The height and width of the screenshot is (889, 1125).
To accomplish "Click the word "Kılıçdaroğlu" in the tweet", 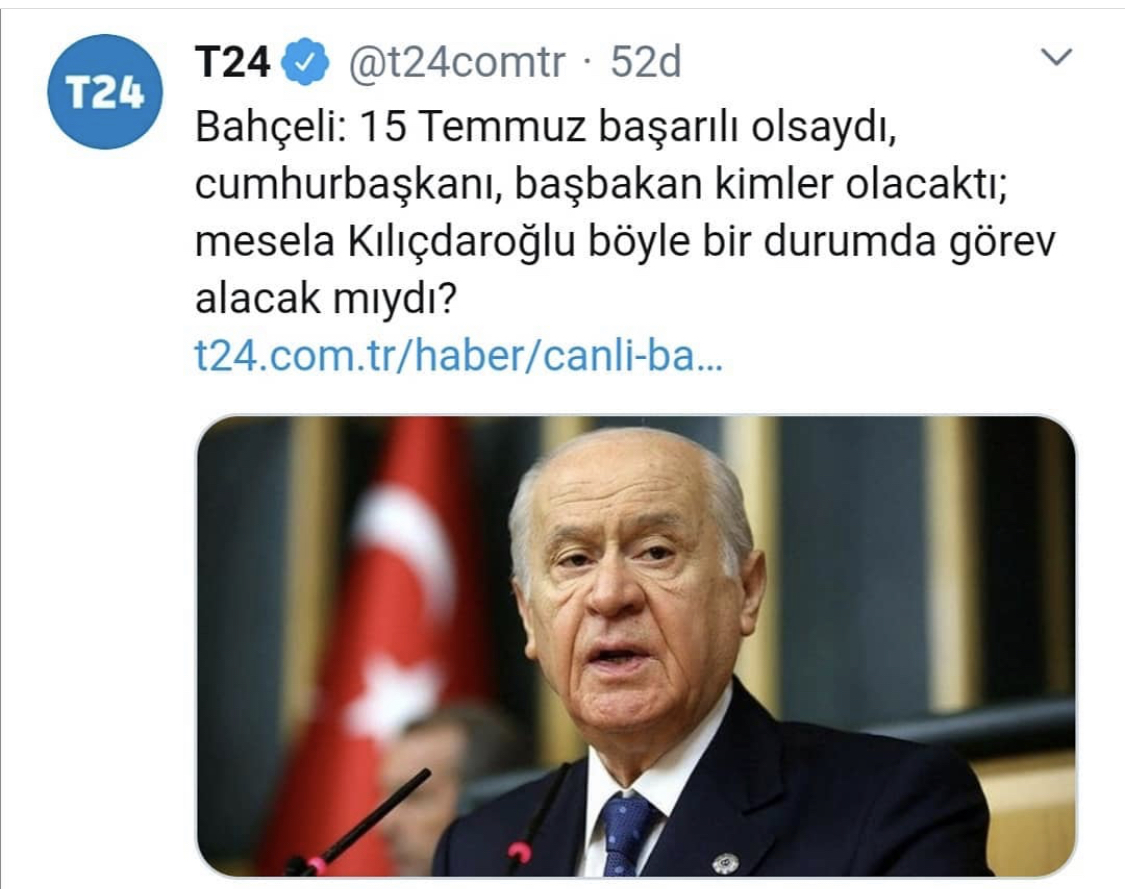I will pos(462,243).
